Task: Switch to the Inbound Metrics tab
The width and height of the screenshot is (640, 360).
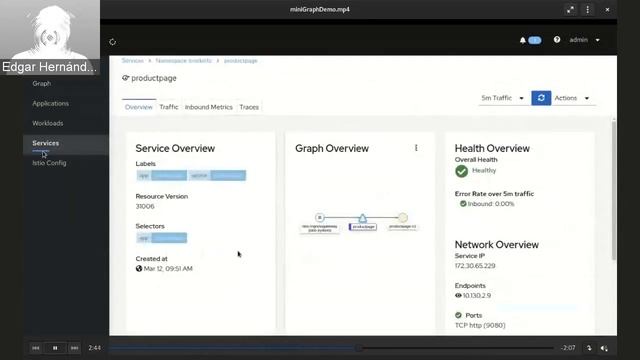Action: (x=209, y=107)
